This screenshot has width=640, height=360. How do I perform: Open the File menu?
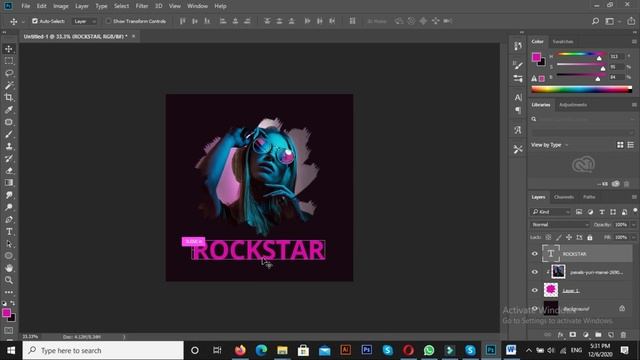point(26,6)
